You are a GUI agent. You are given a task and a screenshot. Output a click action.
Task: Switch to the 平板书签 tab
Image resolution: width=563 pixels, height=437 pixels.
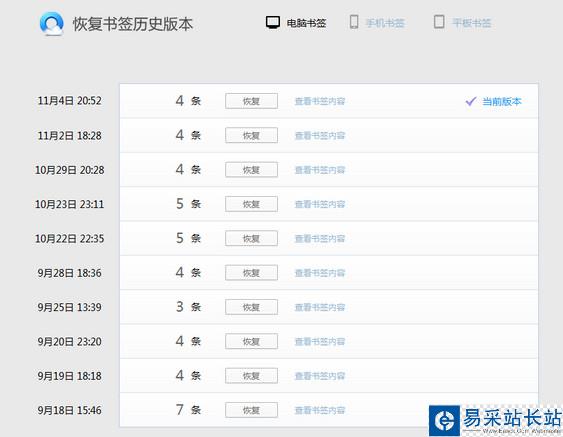[x=471, y=23]
